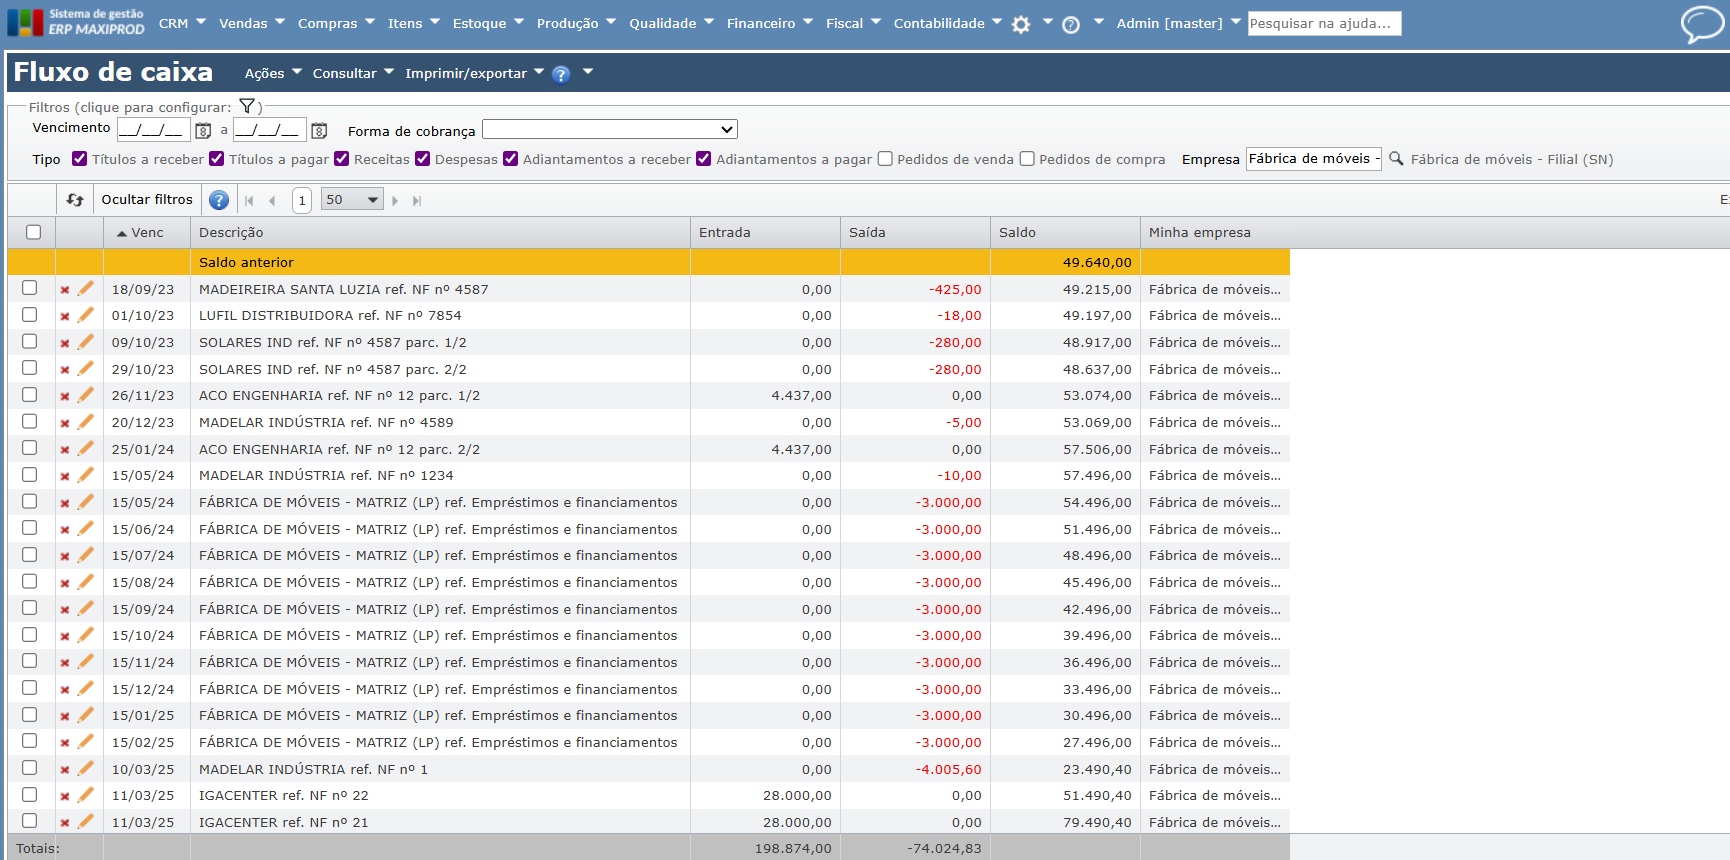Enable the Pedidos de venda checkbox

[x=885, y=159]
